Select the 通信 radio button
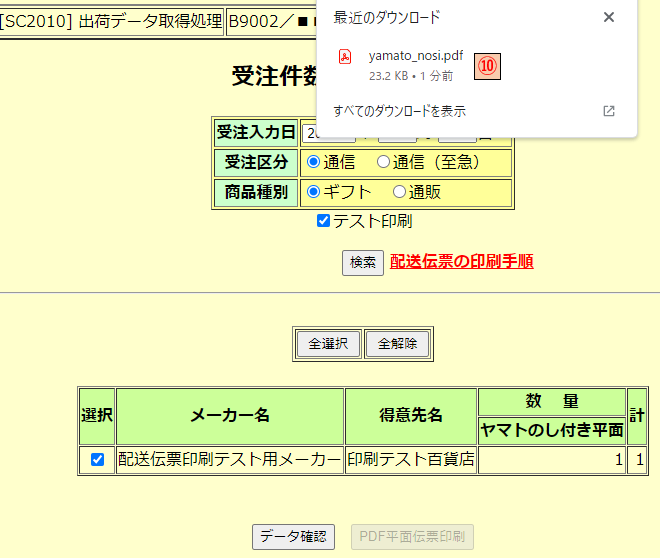 (313, 162)
